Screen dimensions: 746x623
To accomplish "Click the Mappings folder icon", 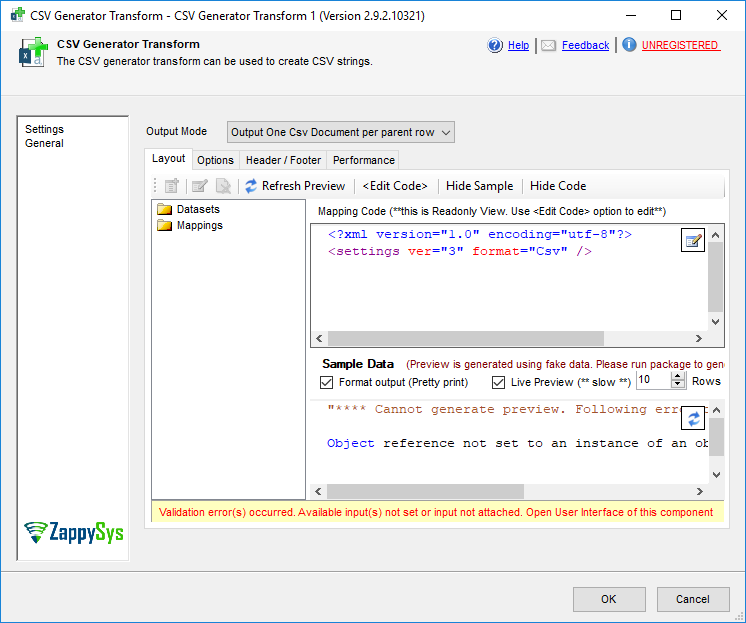I will click(164, 225).
